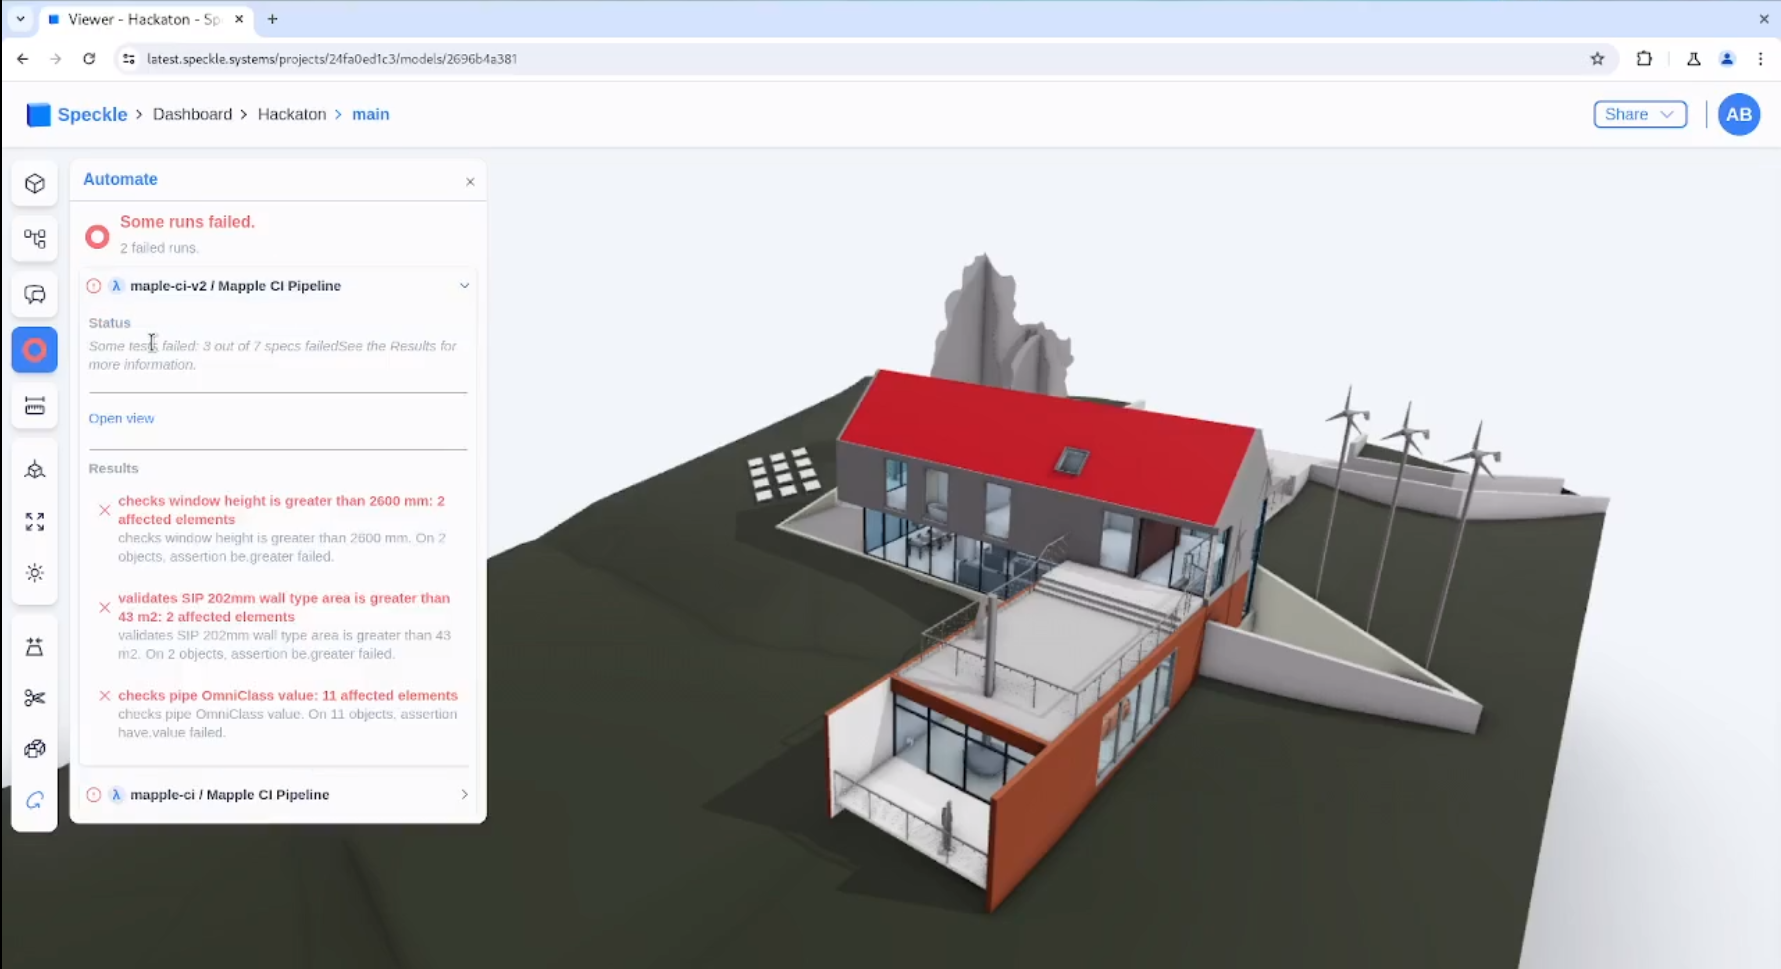
Task: Select the Viewer - Hackaton browser tab
Action: [146, 19]
